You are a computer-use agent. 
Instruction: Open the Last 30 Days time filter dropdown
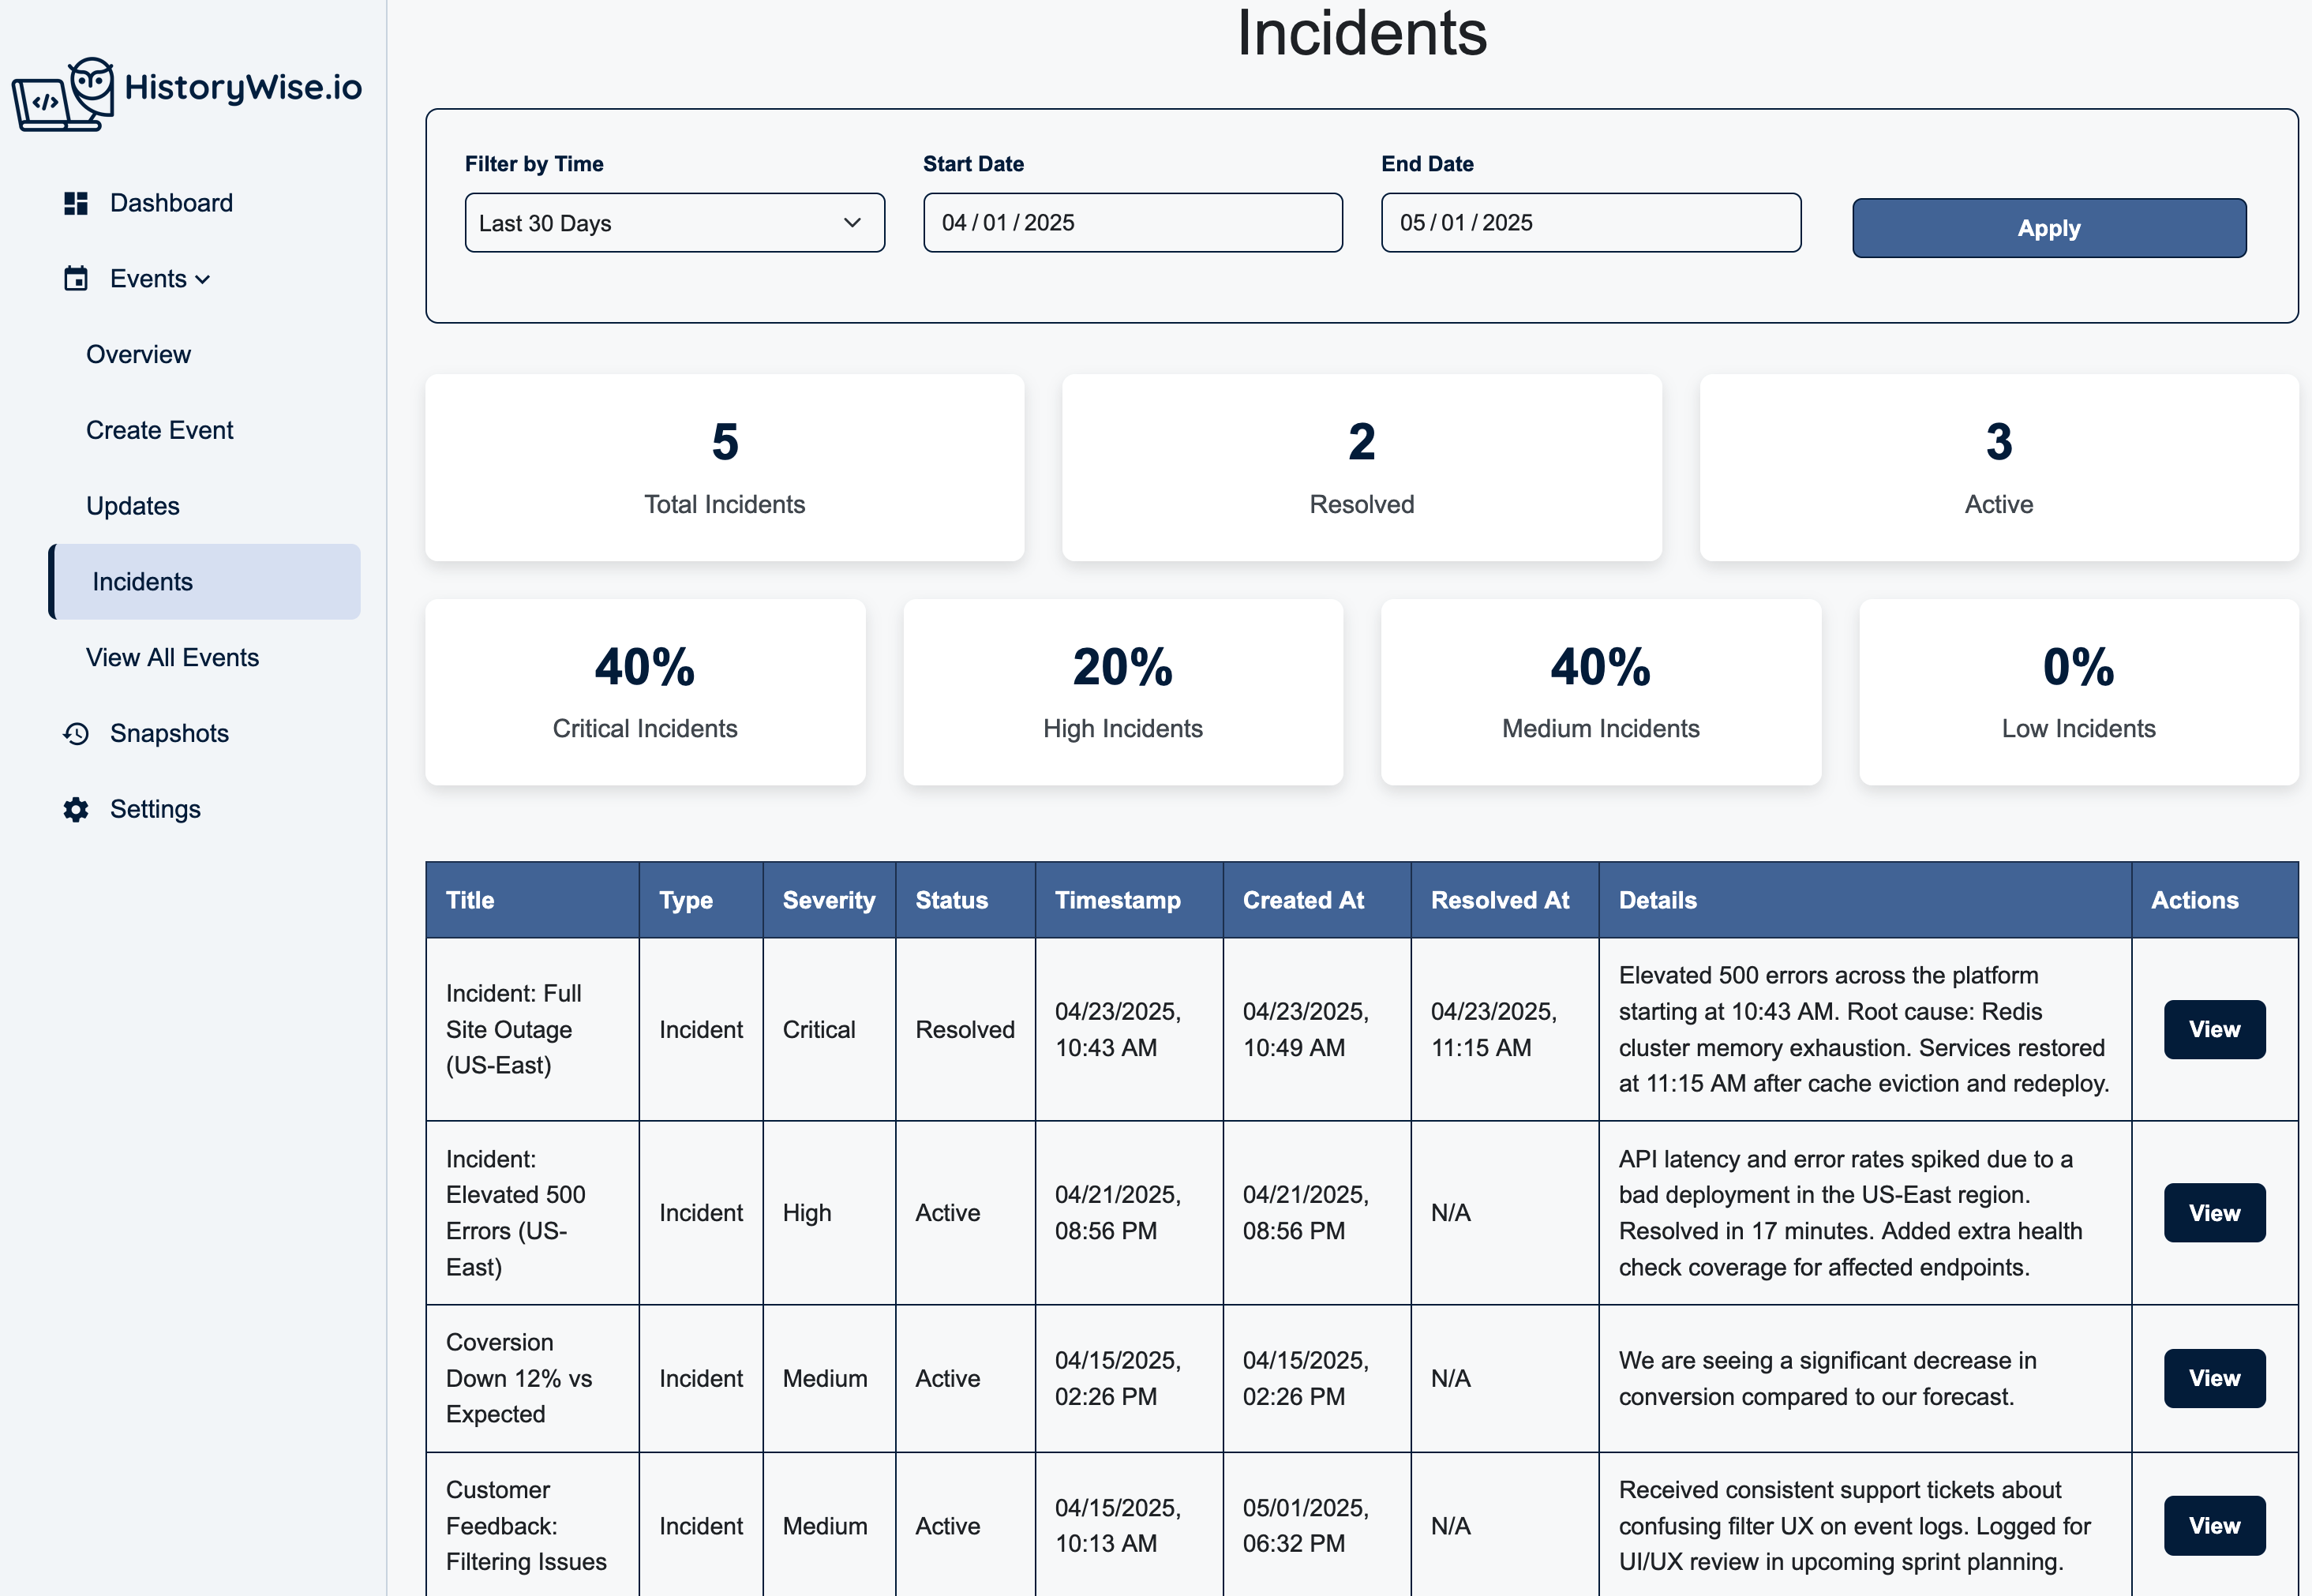[674, 222]
